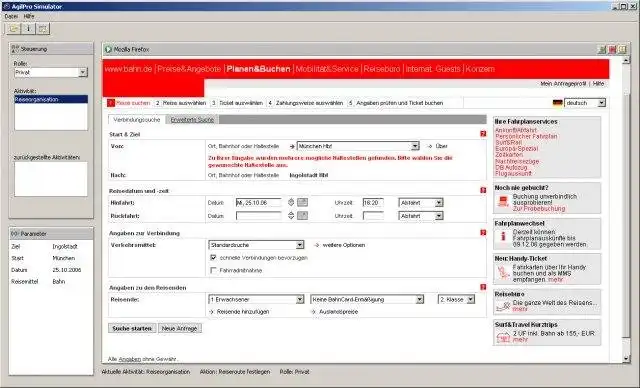This screenshot has height=388, width=640.
Task: Click Neue Anfrage button
Action: (x=180, y=328)
